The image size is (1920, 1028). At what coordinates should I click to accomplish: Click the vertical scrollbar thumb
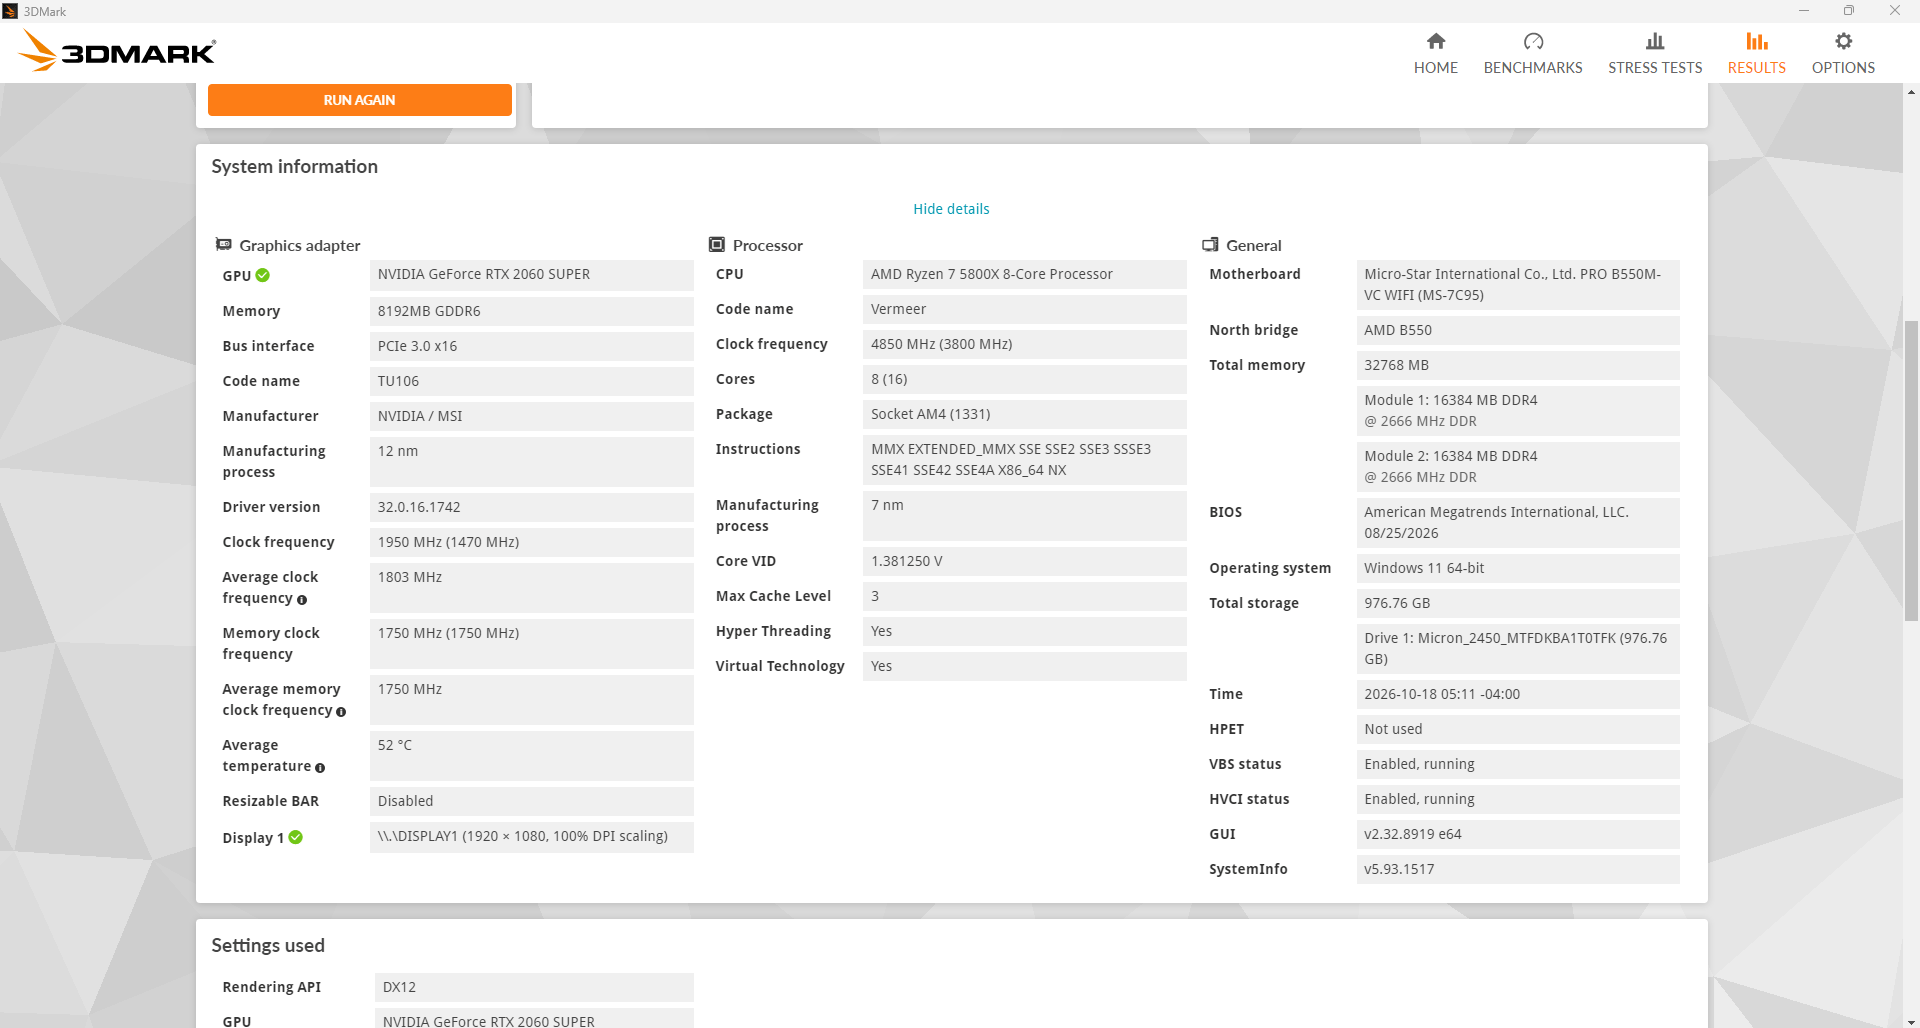coord(1911,470)
